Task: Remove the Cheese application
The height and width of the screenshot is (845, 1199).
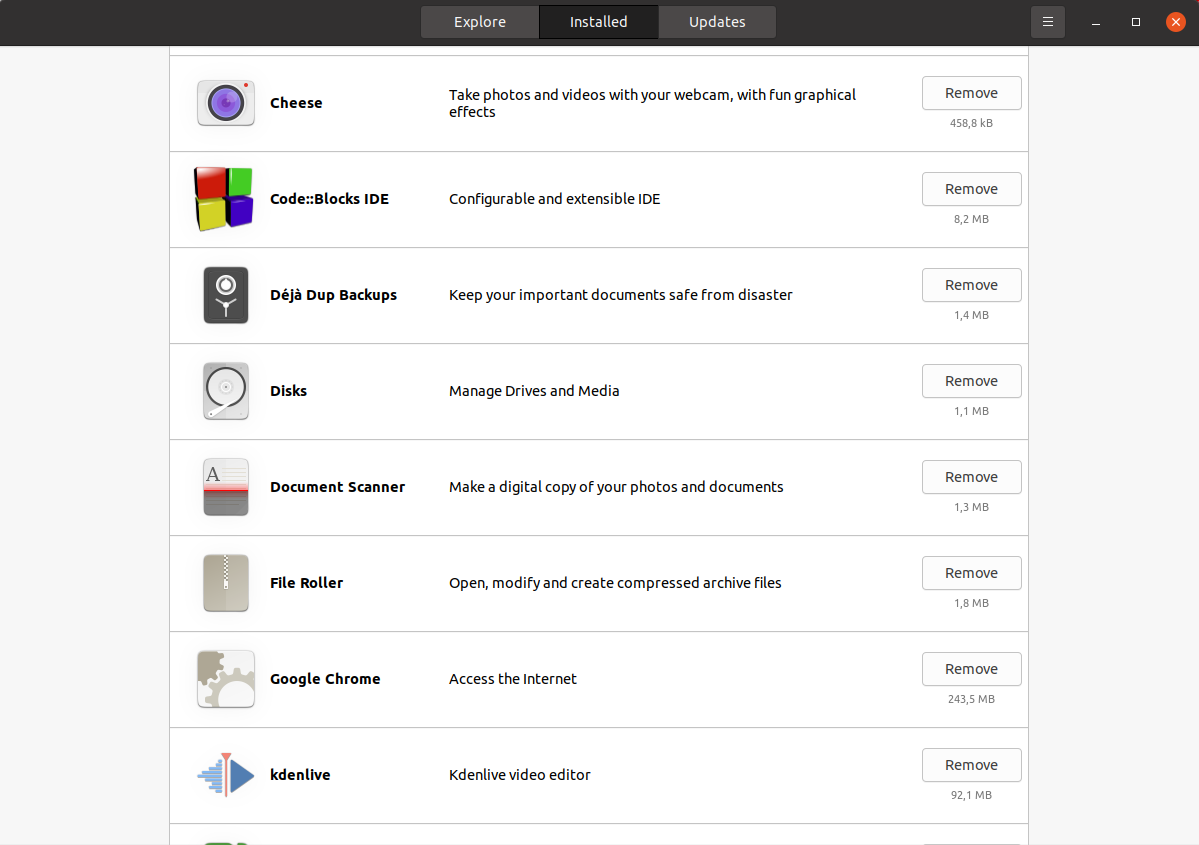Action: [971, 93]
